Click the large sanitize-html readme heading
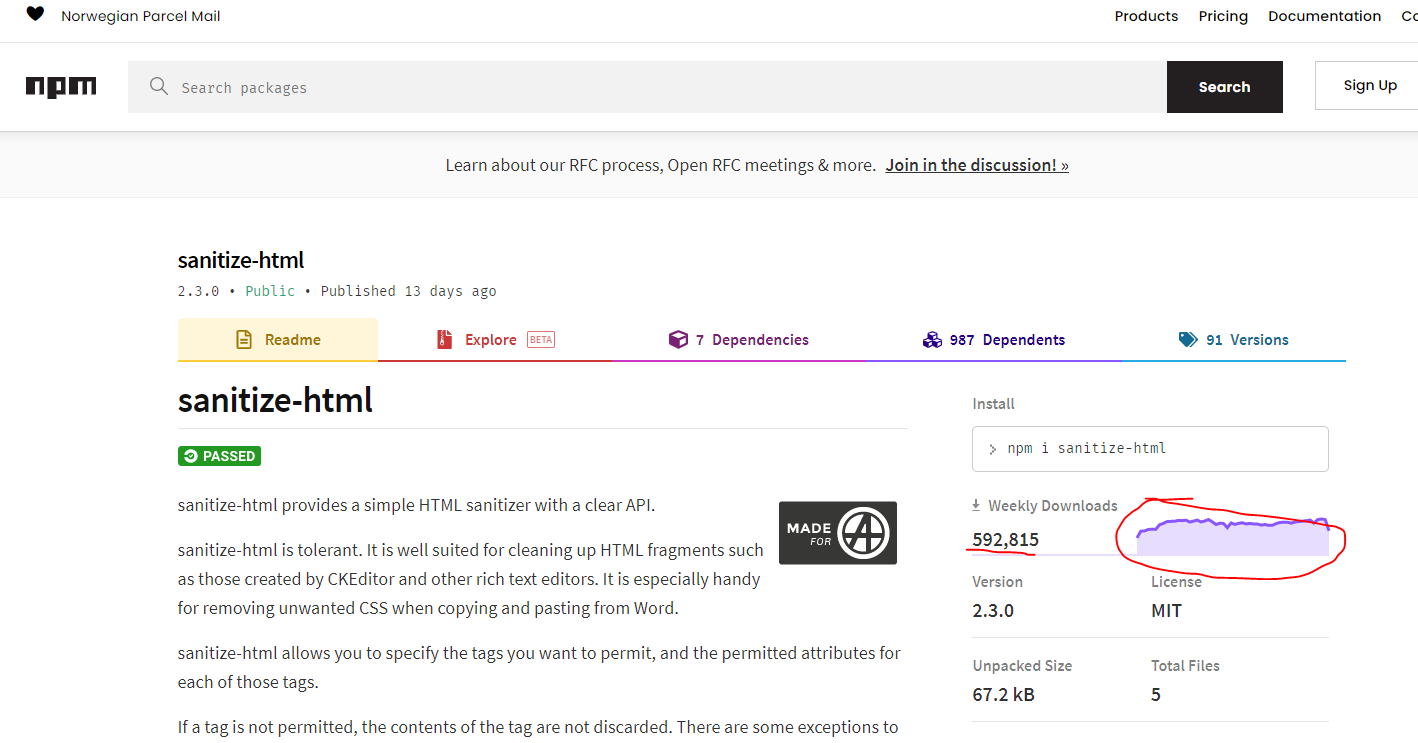The height and width of the screenshot is (743, 1418). point(275,401)
